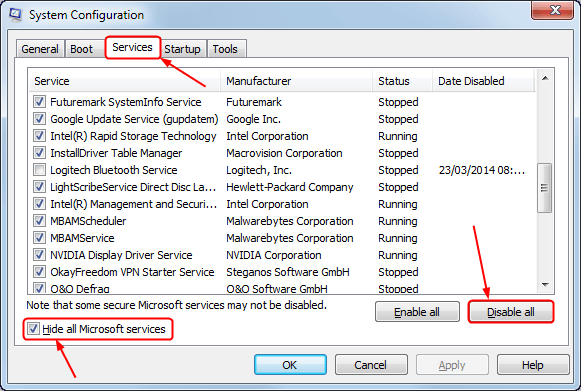Viewport: 581px width, 391px height.
Task: Toggle Intel(R) Rapid Storage Technology checkbox
Action: click(x=39, y=136)
